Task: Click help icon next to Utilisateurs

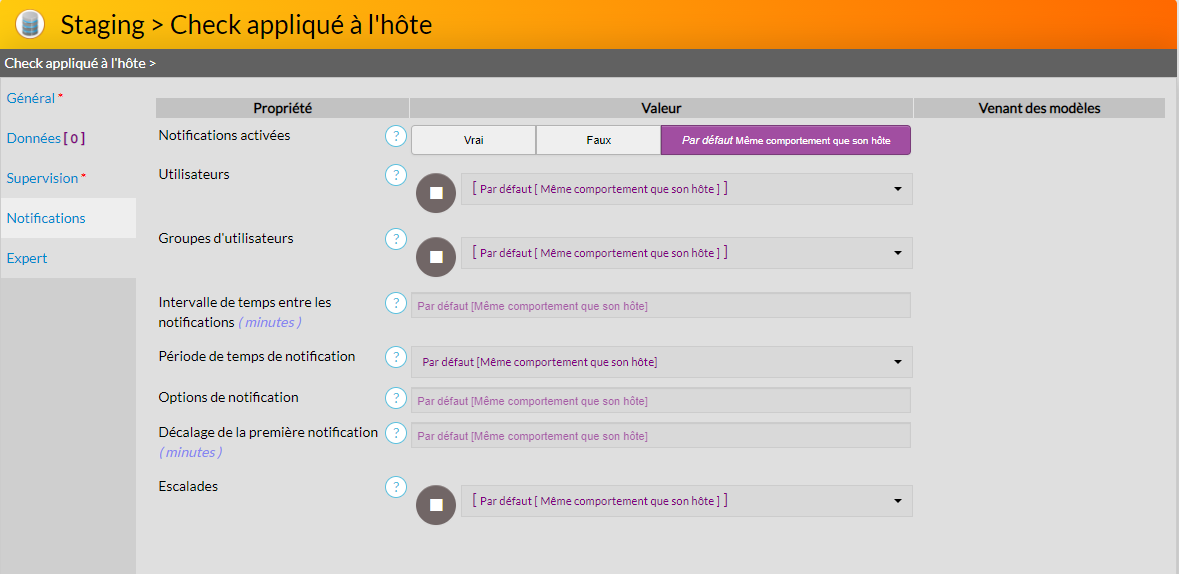Action: click(x=396, y=175)
